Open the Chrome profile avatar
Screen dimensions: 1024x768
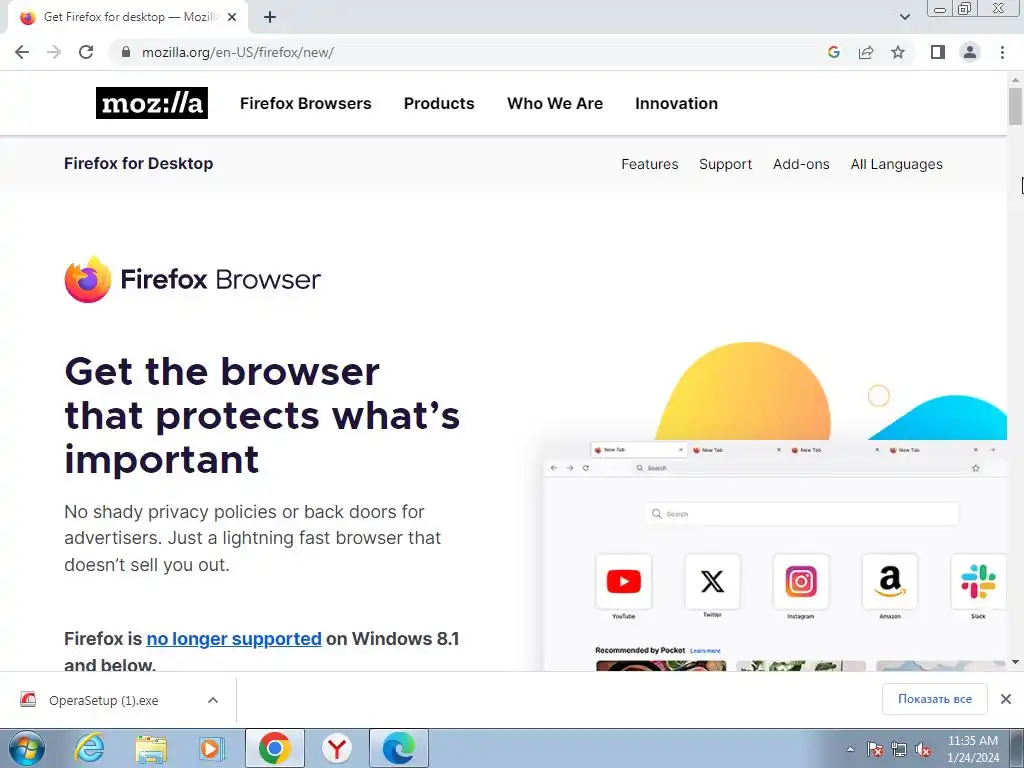tap(970, 52)
